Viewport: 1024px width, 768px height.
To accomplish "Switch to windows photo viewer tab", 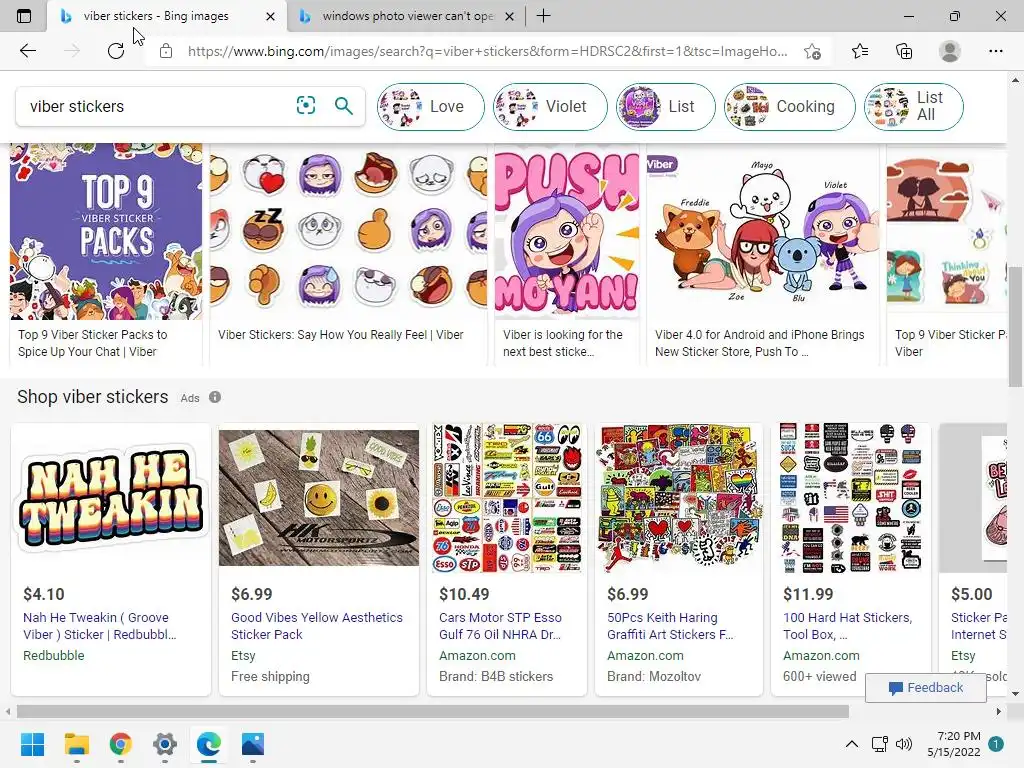I will pos(407,16).
